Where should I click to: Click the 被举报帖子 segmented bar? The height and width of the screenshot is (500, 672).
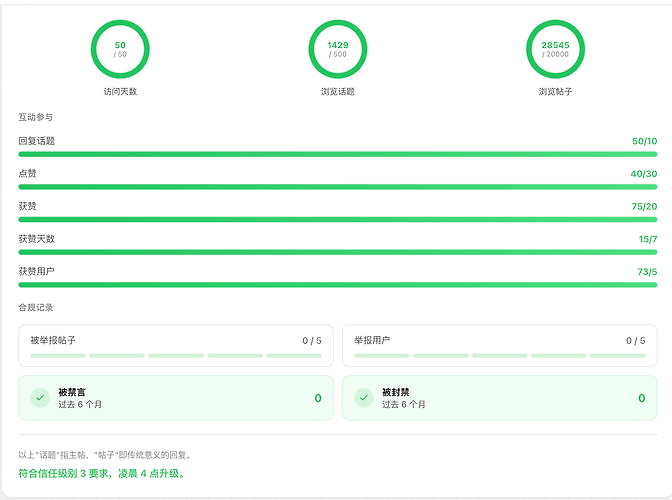coord(176,356)
